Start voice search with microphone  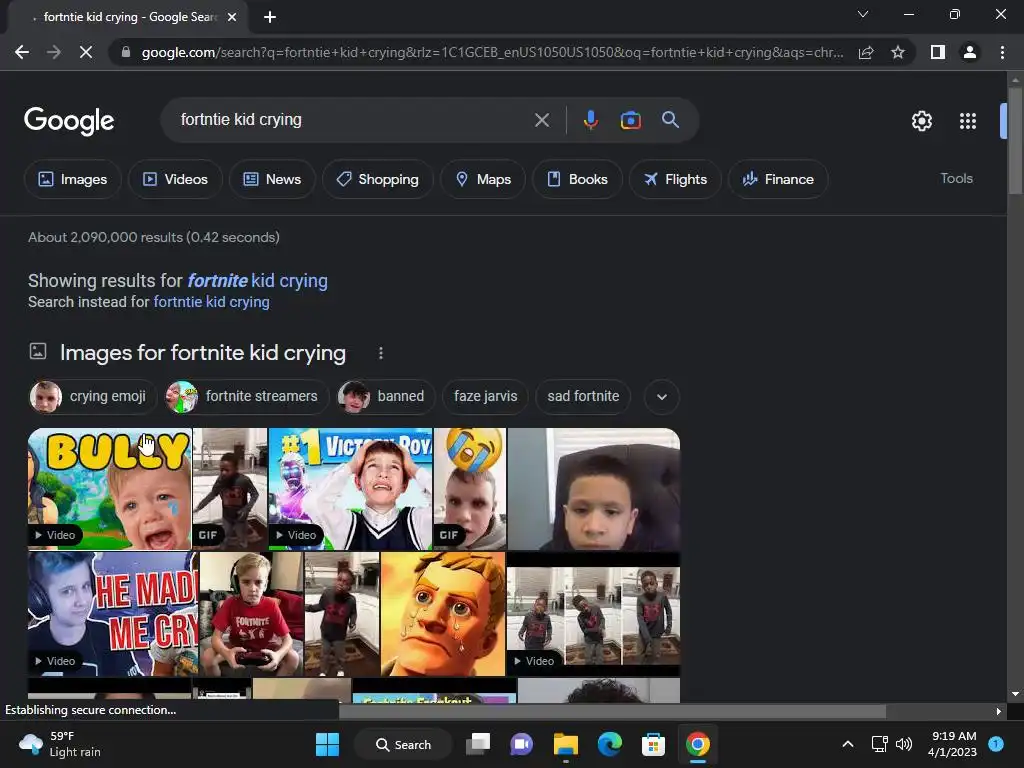tap(590, 120)
